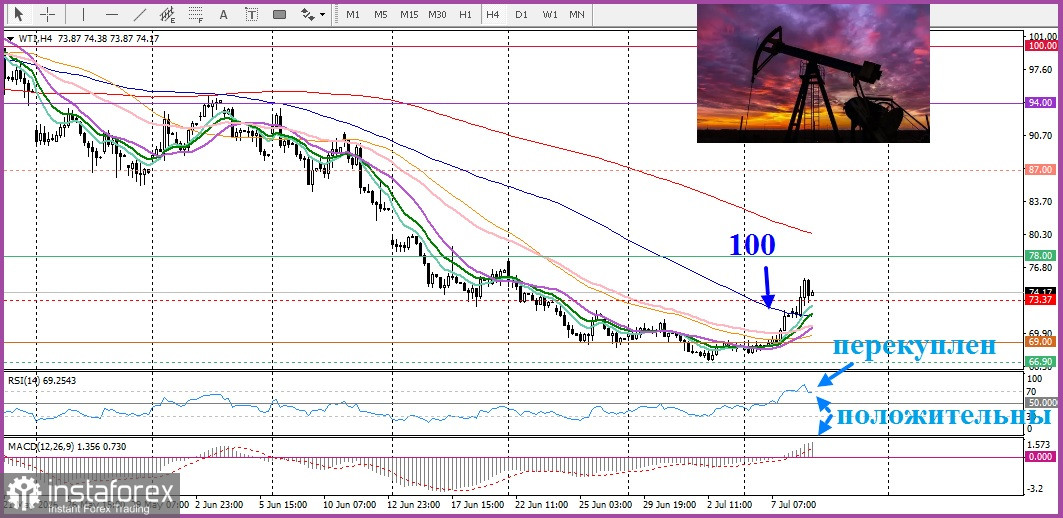Switch to M1 timeframe

(353, 14)
